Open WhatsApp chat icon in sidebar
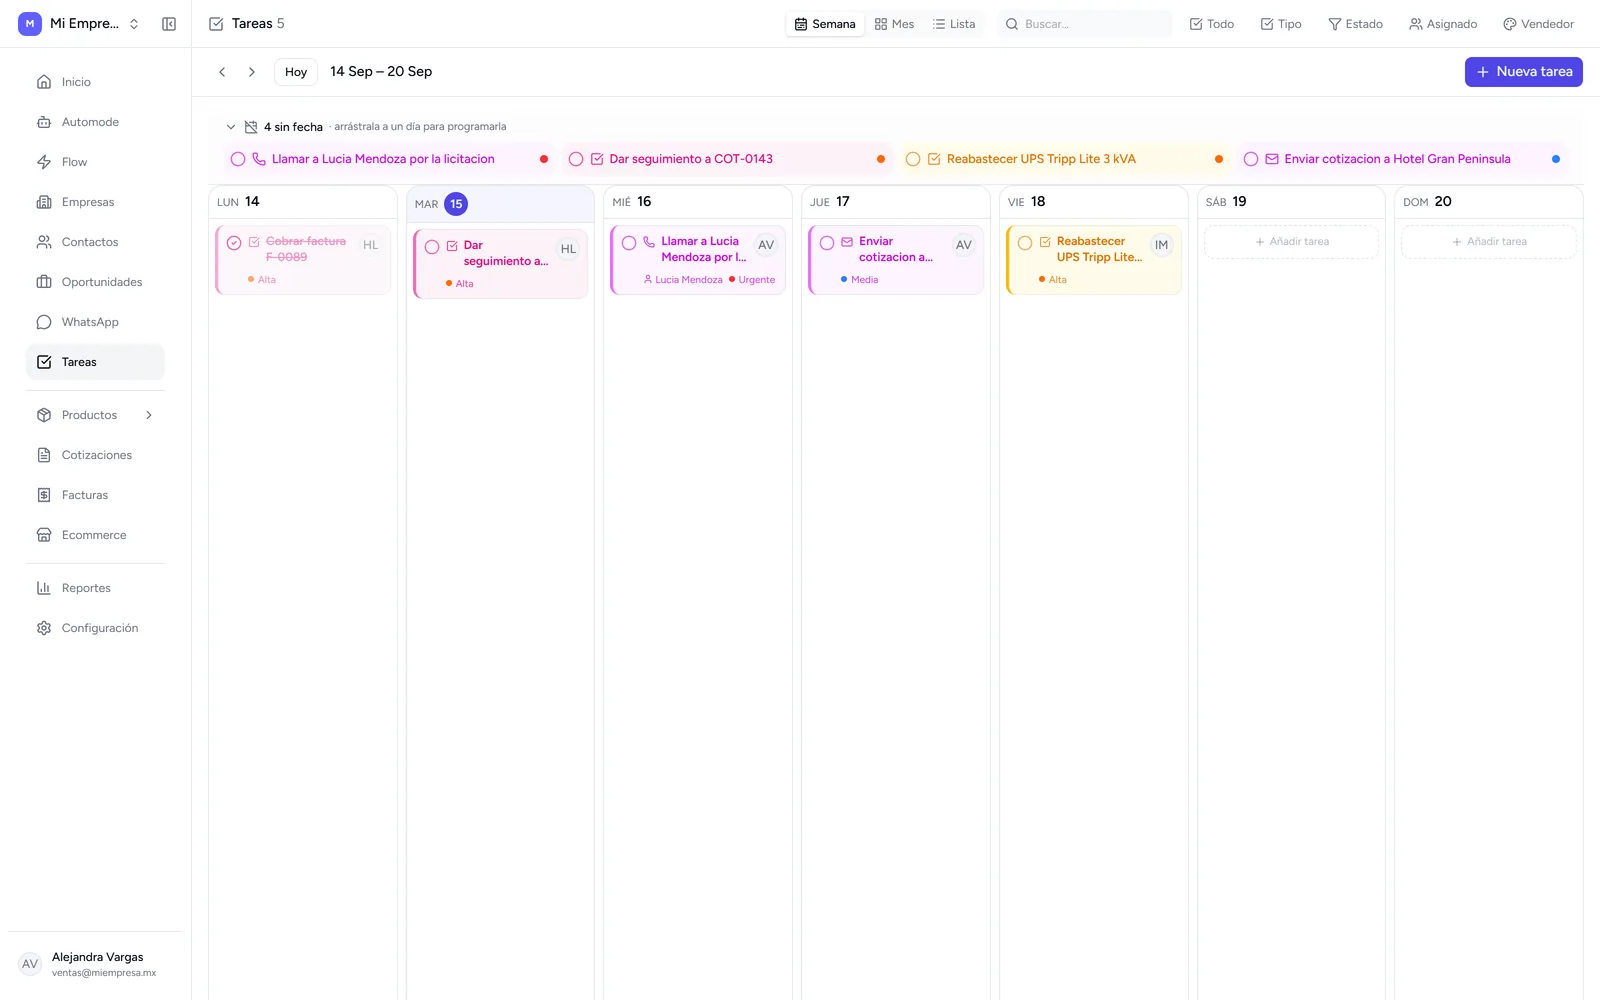The height and width of the screenshot is (1000, 1600). pos(44,322)
